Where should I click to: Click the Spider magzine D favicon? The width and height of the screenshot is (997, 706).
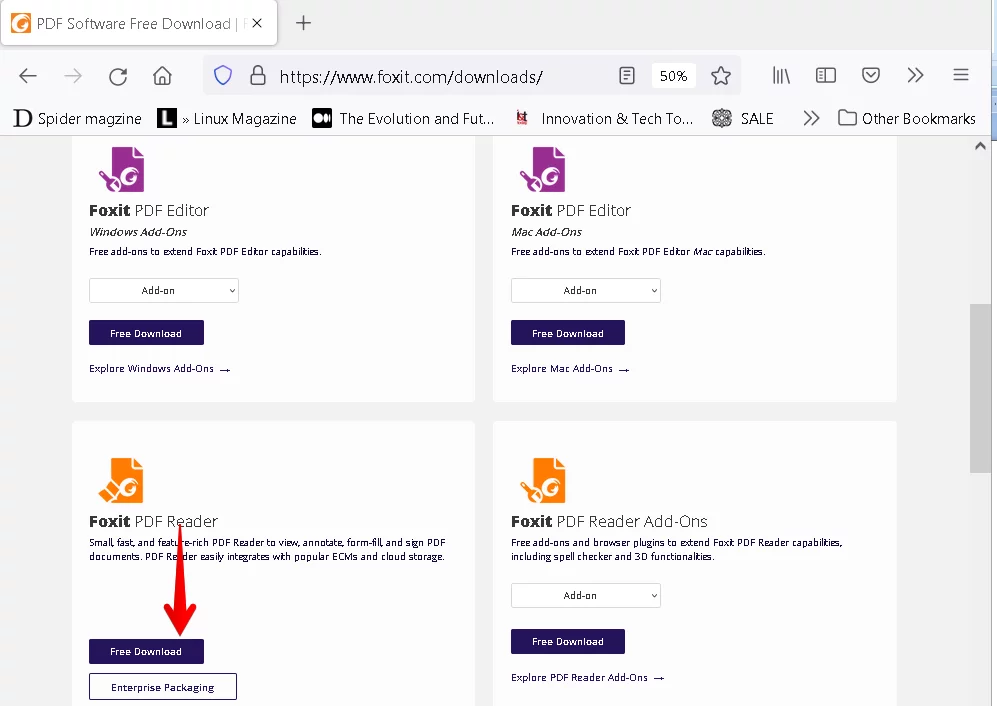tap(23, 118)
